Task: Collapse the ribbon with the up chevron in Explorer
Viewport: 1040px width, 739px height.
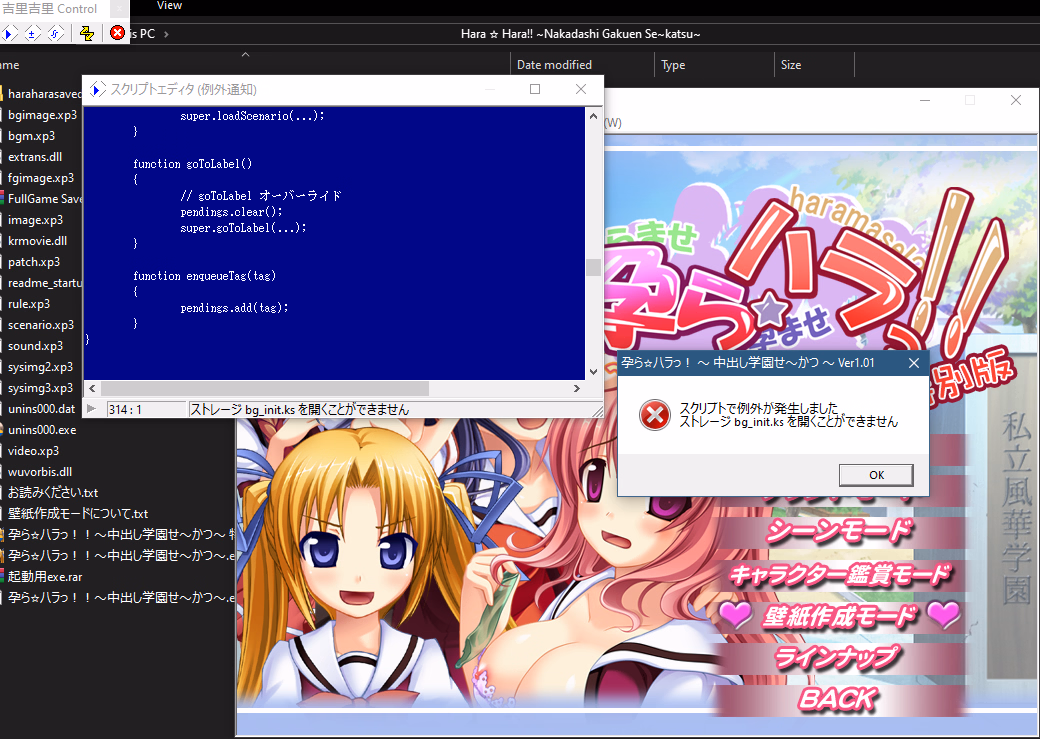Action: click(x=245, y=54)
